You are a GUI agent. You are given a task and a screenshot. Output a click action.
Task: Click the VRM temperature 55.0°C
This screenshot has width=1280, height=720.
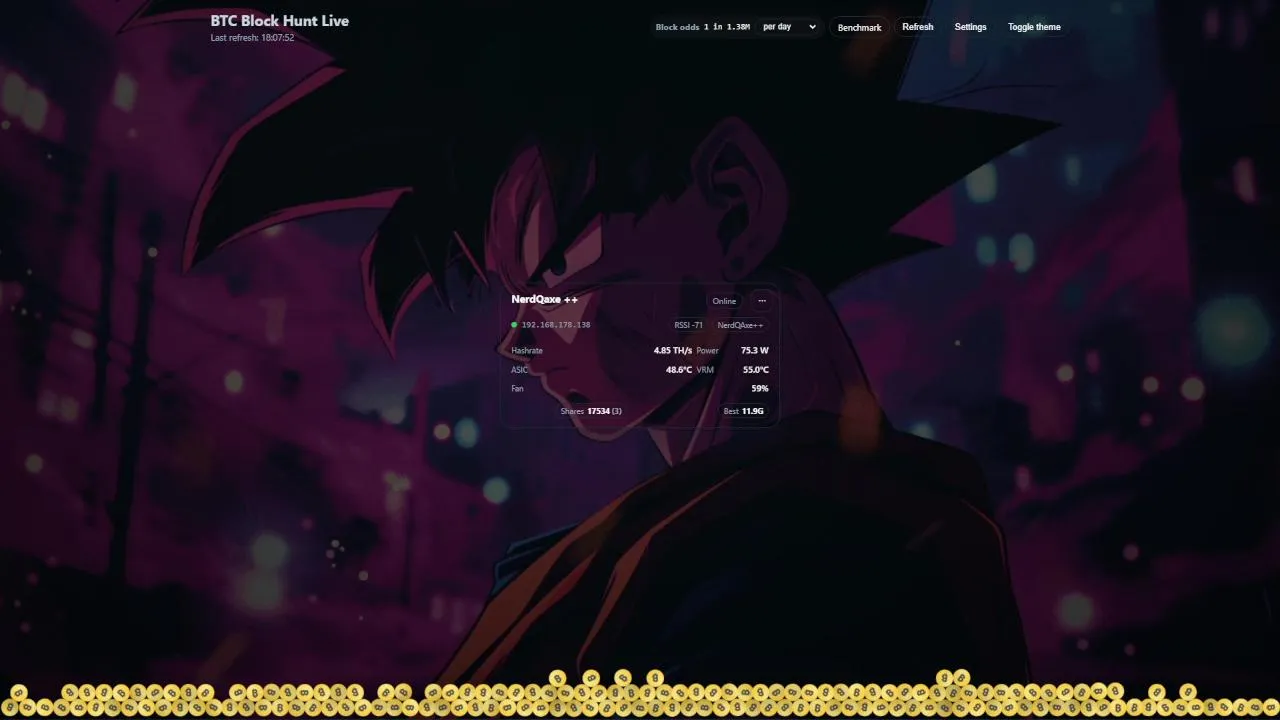tap(756, 370)
